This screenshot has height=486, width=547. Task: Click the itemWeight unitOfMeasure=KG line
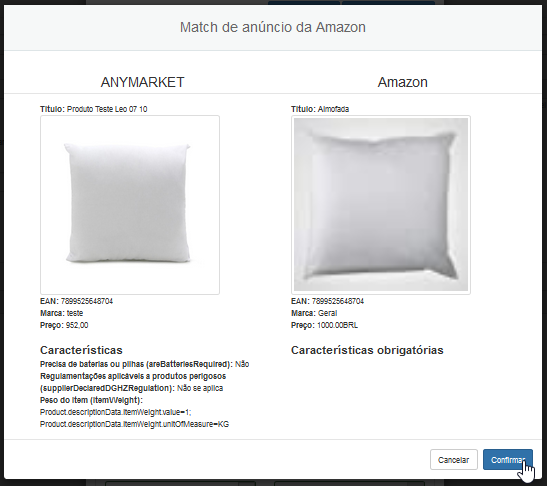click(134, 424)
